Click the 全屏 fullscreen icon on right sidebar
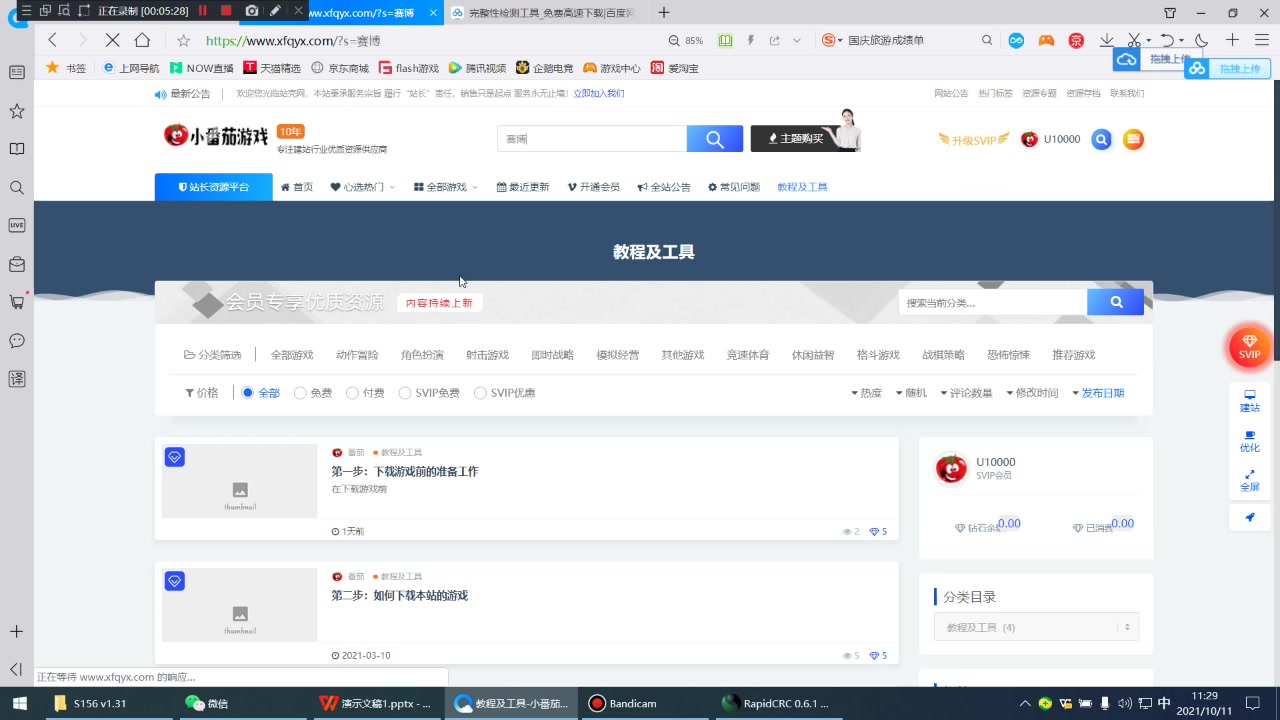Screen dimensions: 1280x720 [x=1249, y=481]
